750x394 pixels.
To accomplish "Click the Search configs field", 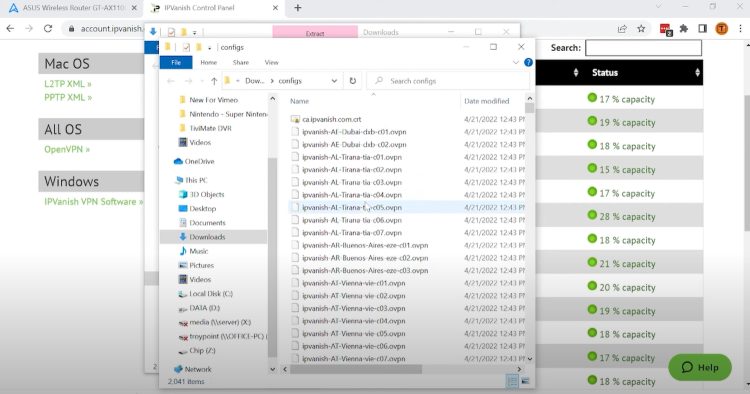I will click(448, 81).
